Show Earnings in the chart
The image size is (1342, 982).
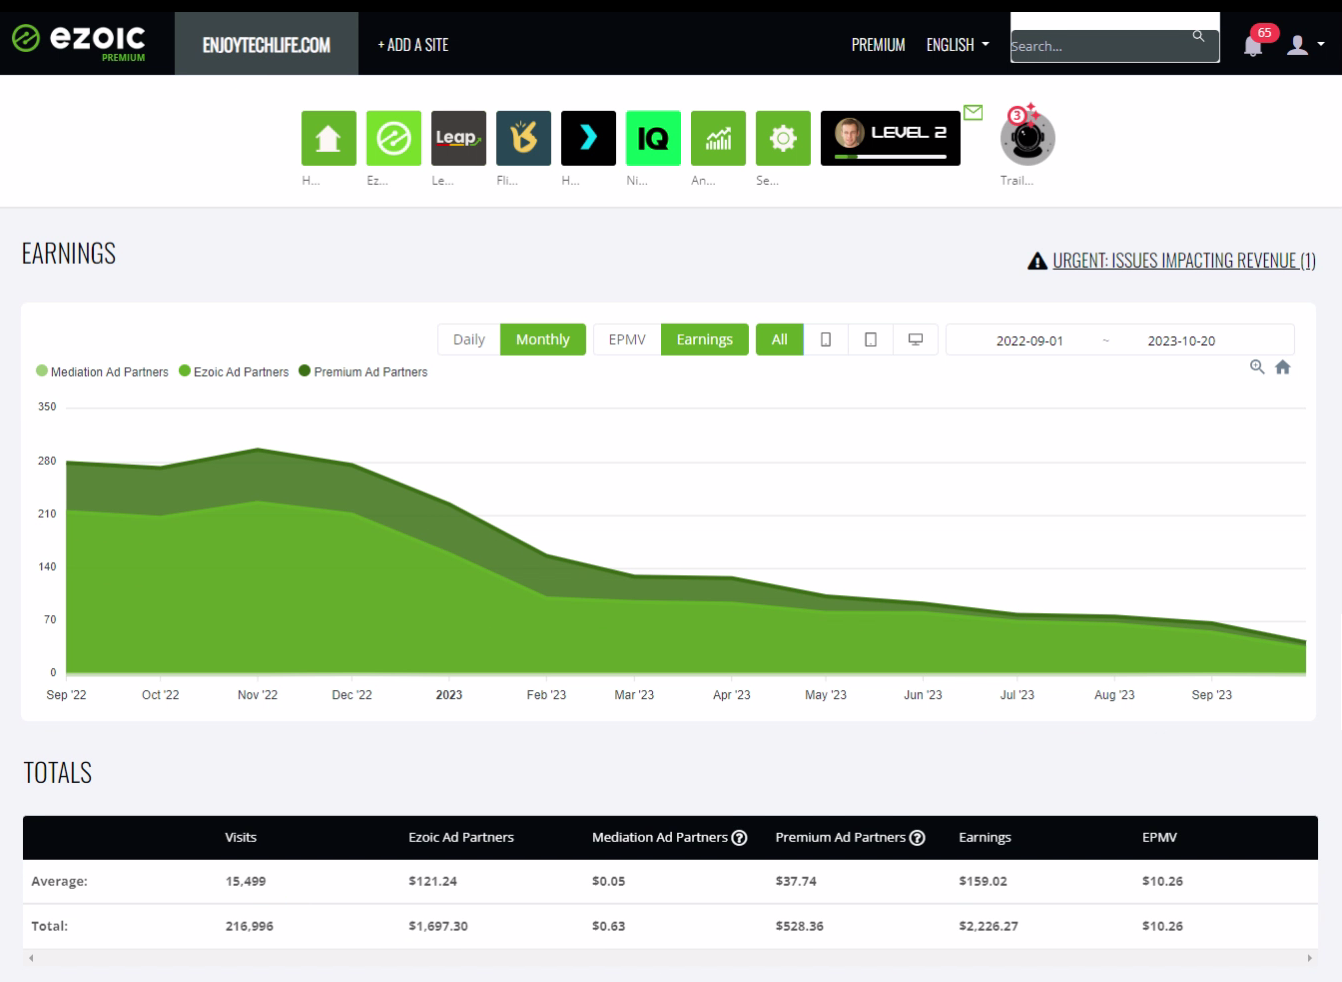tap(705, 340)
